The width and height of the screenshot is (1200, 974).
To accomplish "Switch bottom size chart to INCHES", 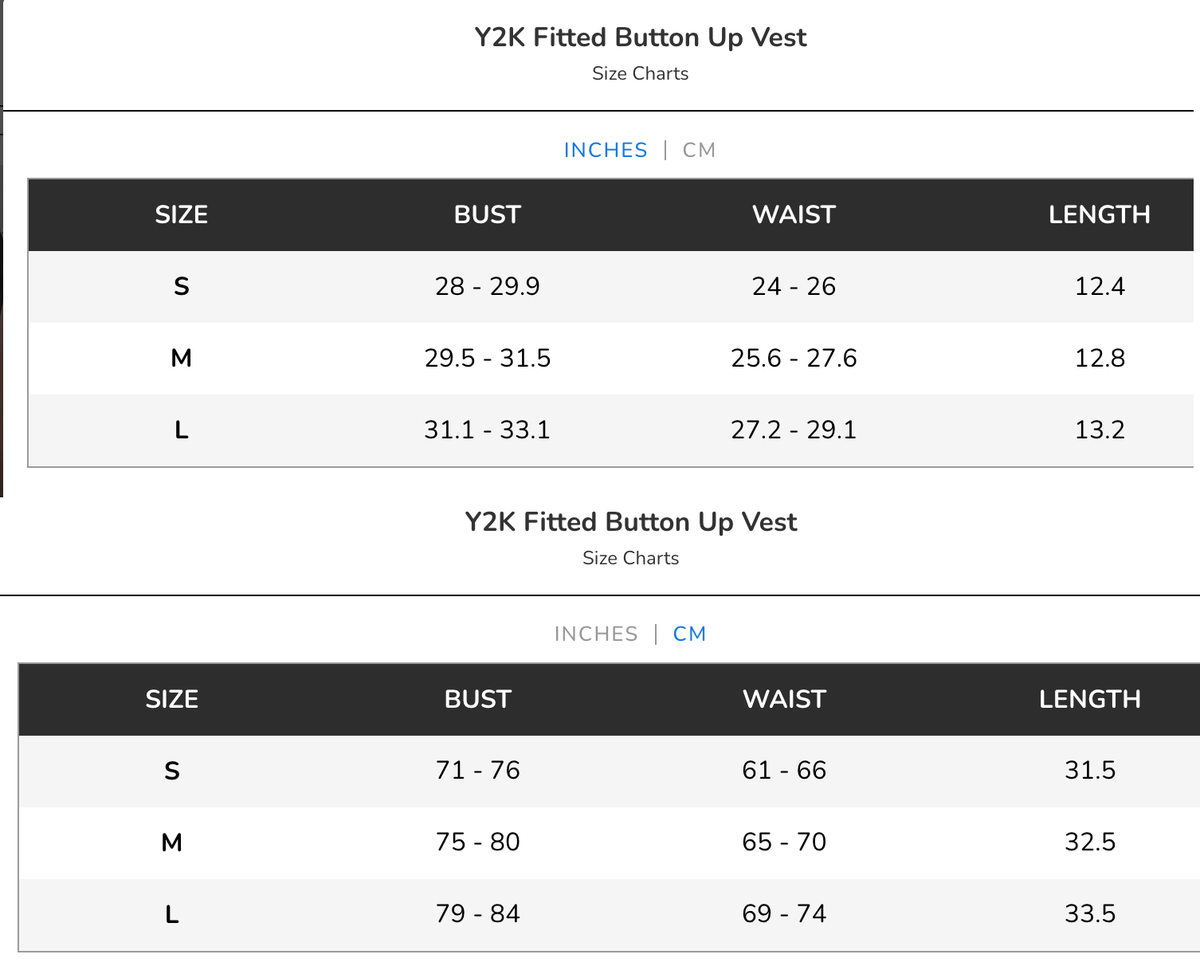I will click(x=596, y=634).
